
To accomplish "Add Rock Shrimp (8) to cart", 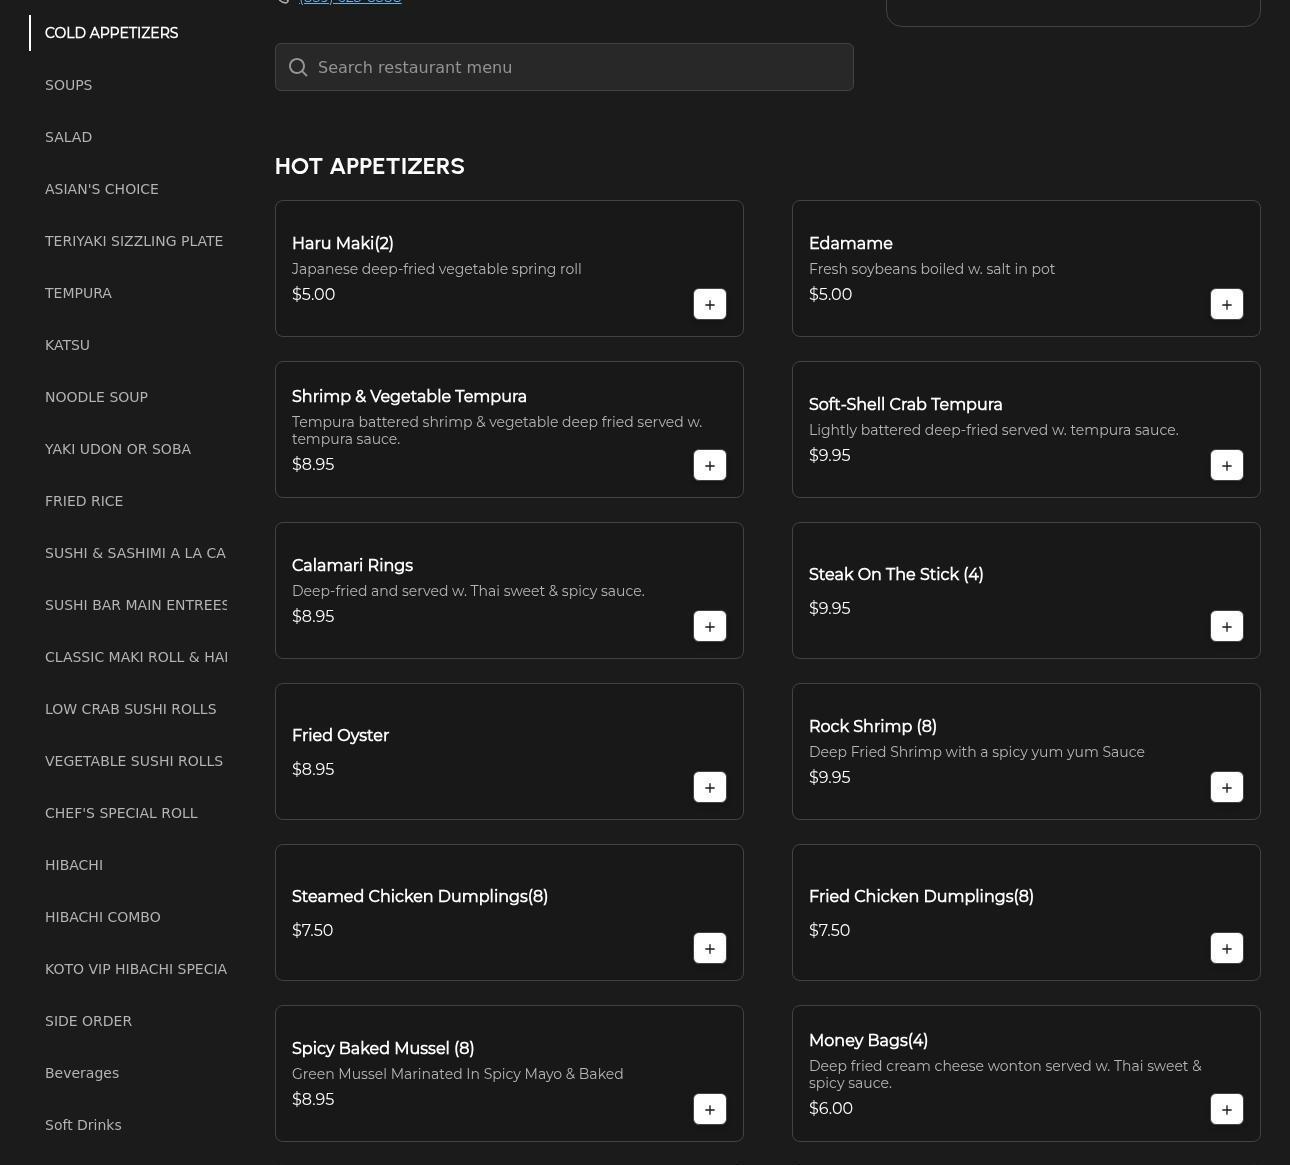I will [1226, 788].
